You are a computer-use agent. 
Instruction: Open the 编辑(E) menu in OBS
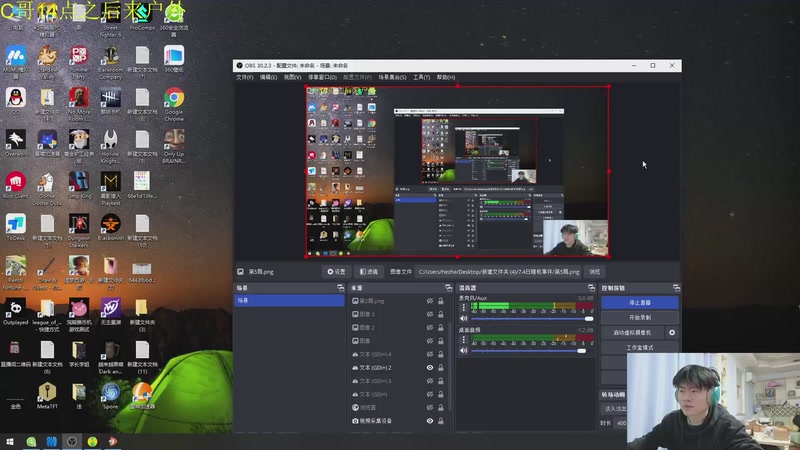coord(268,78)
